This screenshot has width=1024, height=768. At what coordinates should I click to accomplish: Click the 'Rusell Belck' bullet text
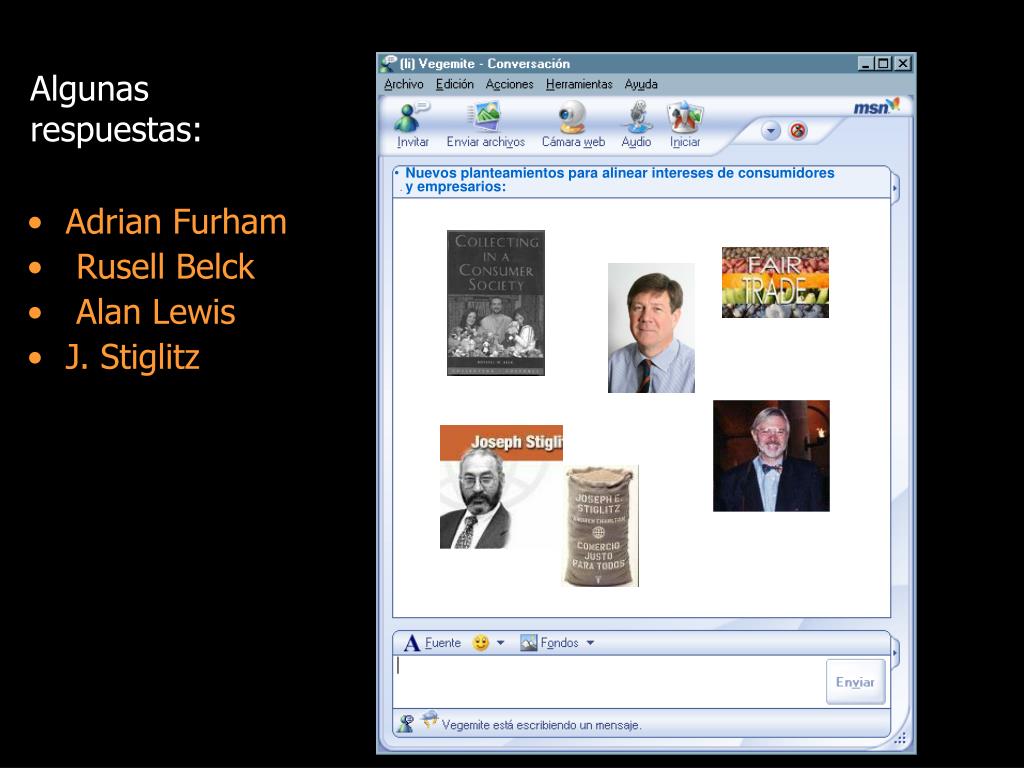[x=165, y=267]
